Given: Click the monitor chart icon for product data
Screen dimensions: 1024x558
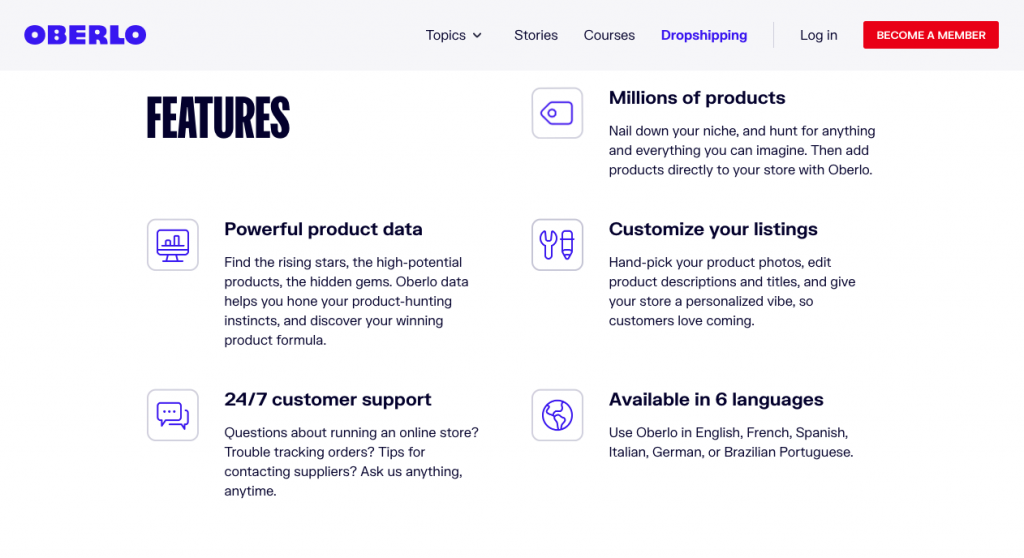Looking at the screenshot, I should [x=172, y=244].
